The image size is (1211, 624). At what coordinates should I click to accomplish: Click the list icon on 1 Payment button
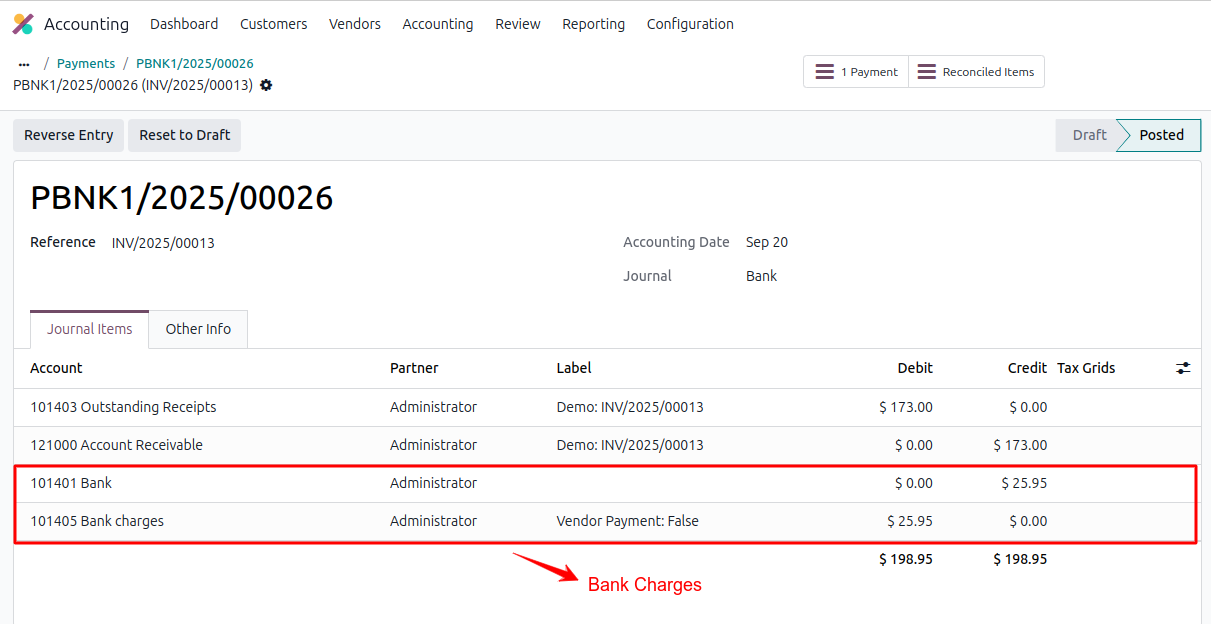(826, 71)
